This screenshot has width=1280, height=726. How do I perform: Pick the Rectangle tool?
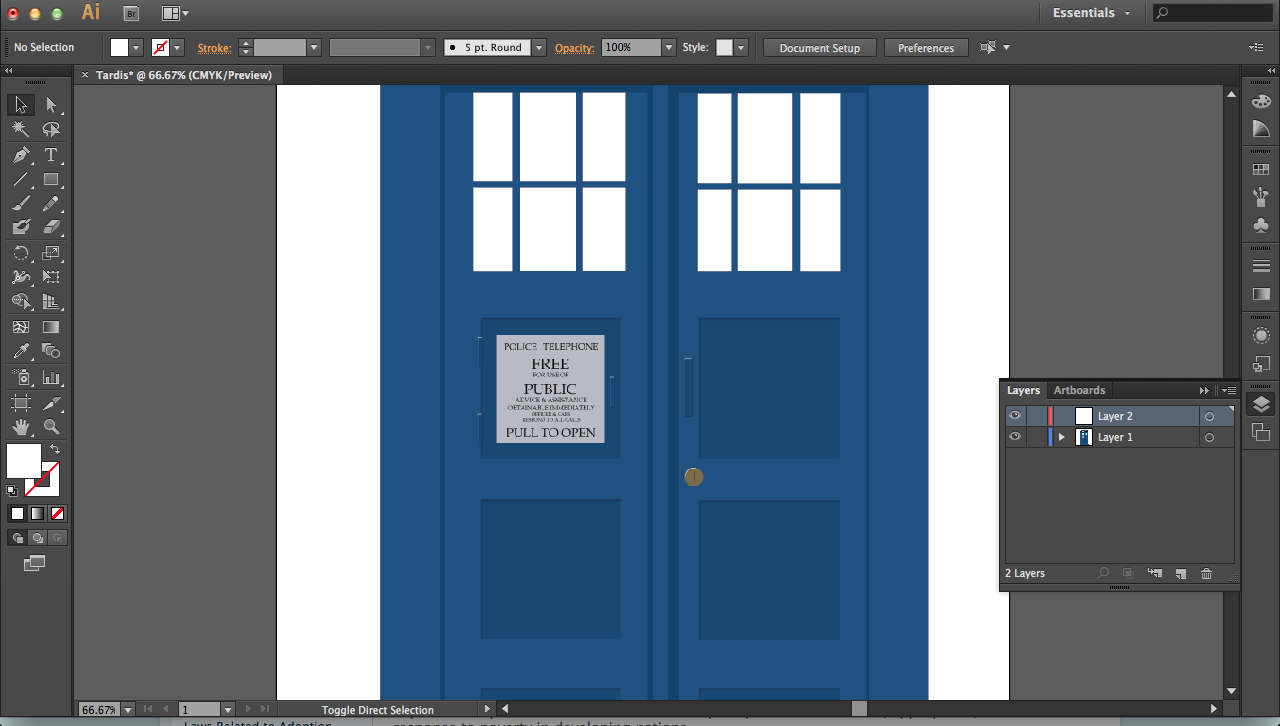tap(51, 180)
